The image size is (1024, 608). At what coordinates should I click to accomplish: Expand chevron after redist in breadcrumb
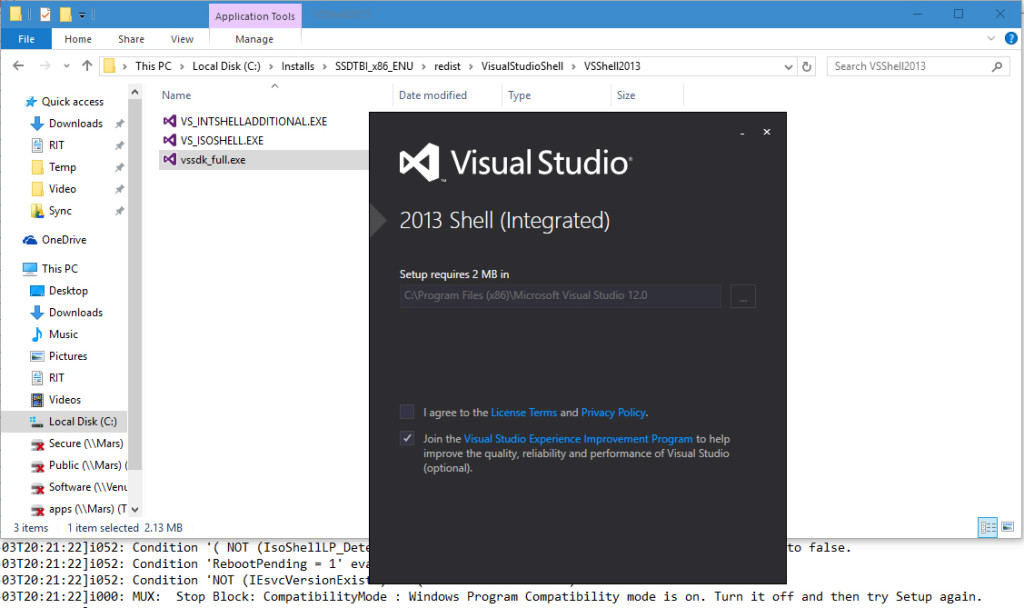point(470,66)
